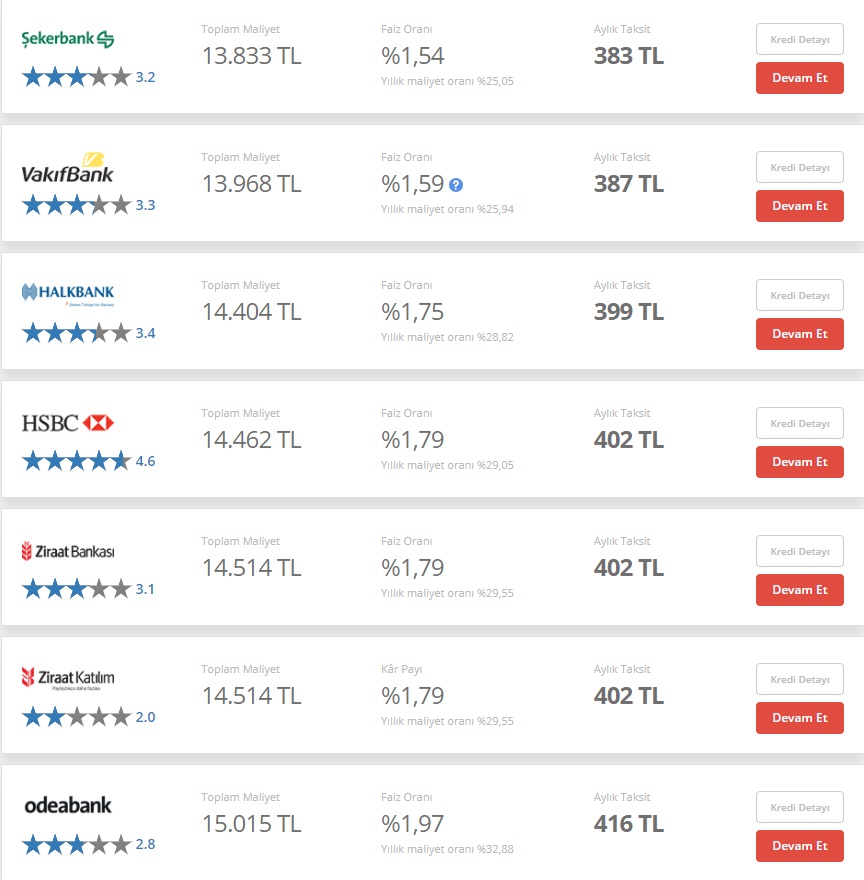Click the HSBC 4.6 star rating

(x=76, y=461)
